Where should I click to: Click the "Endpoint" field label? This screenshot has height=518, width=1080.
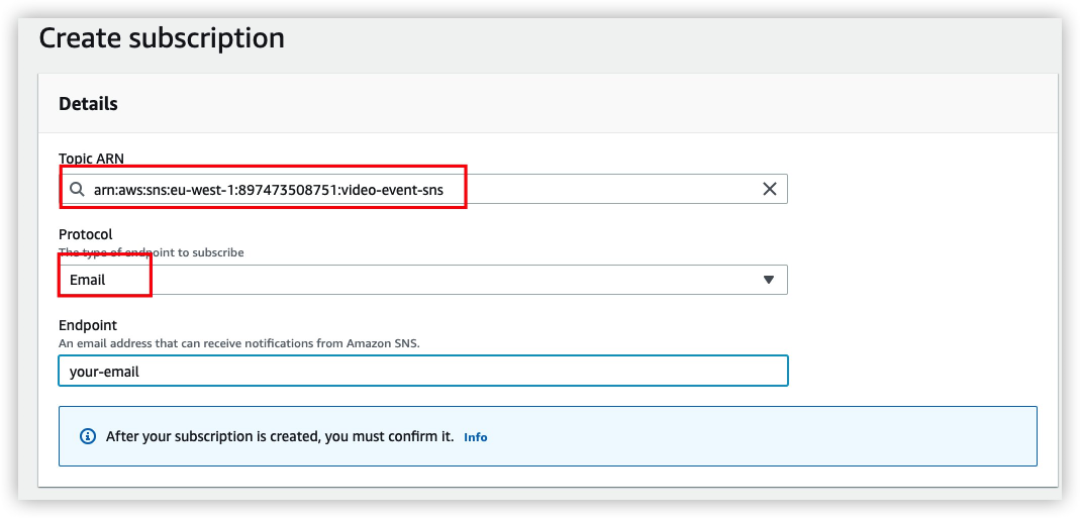88,325
